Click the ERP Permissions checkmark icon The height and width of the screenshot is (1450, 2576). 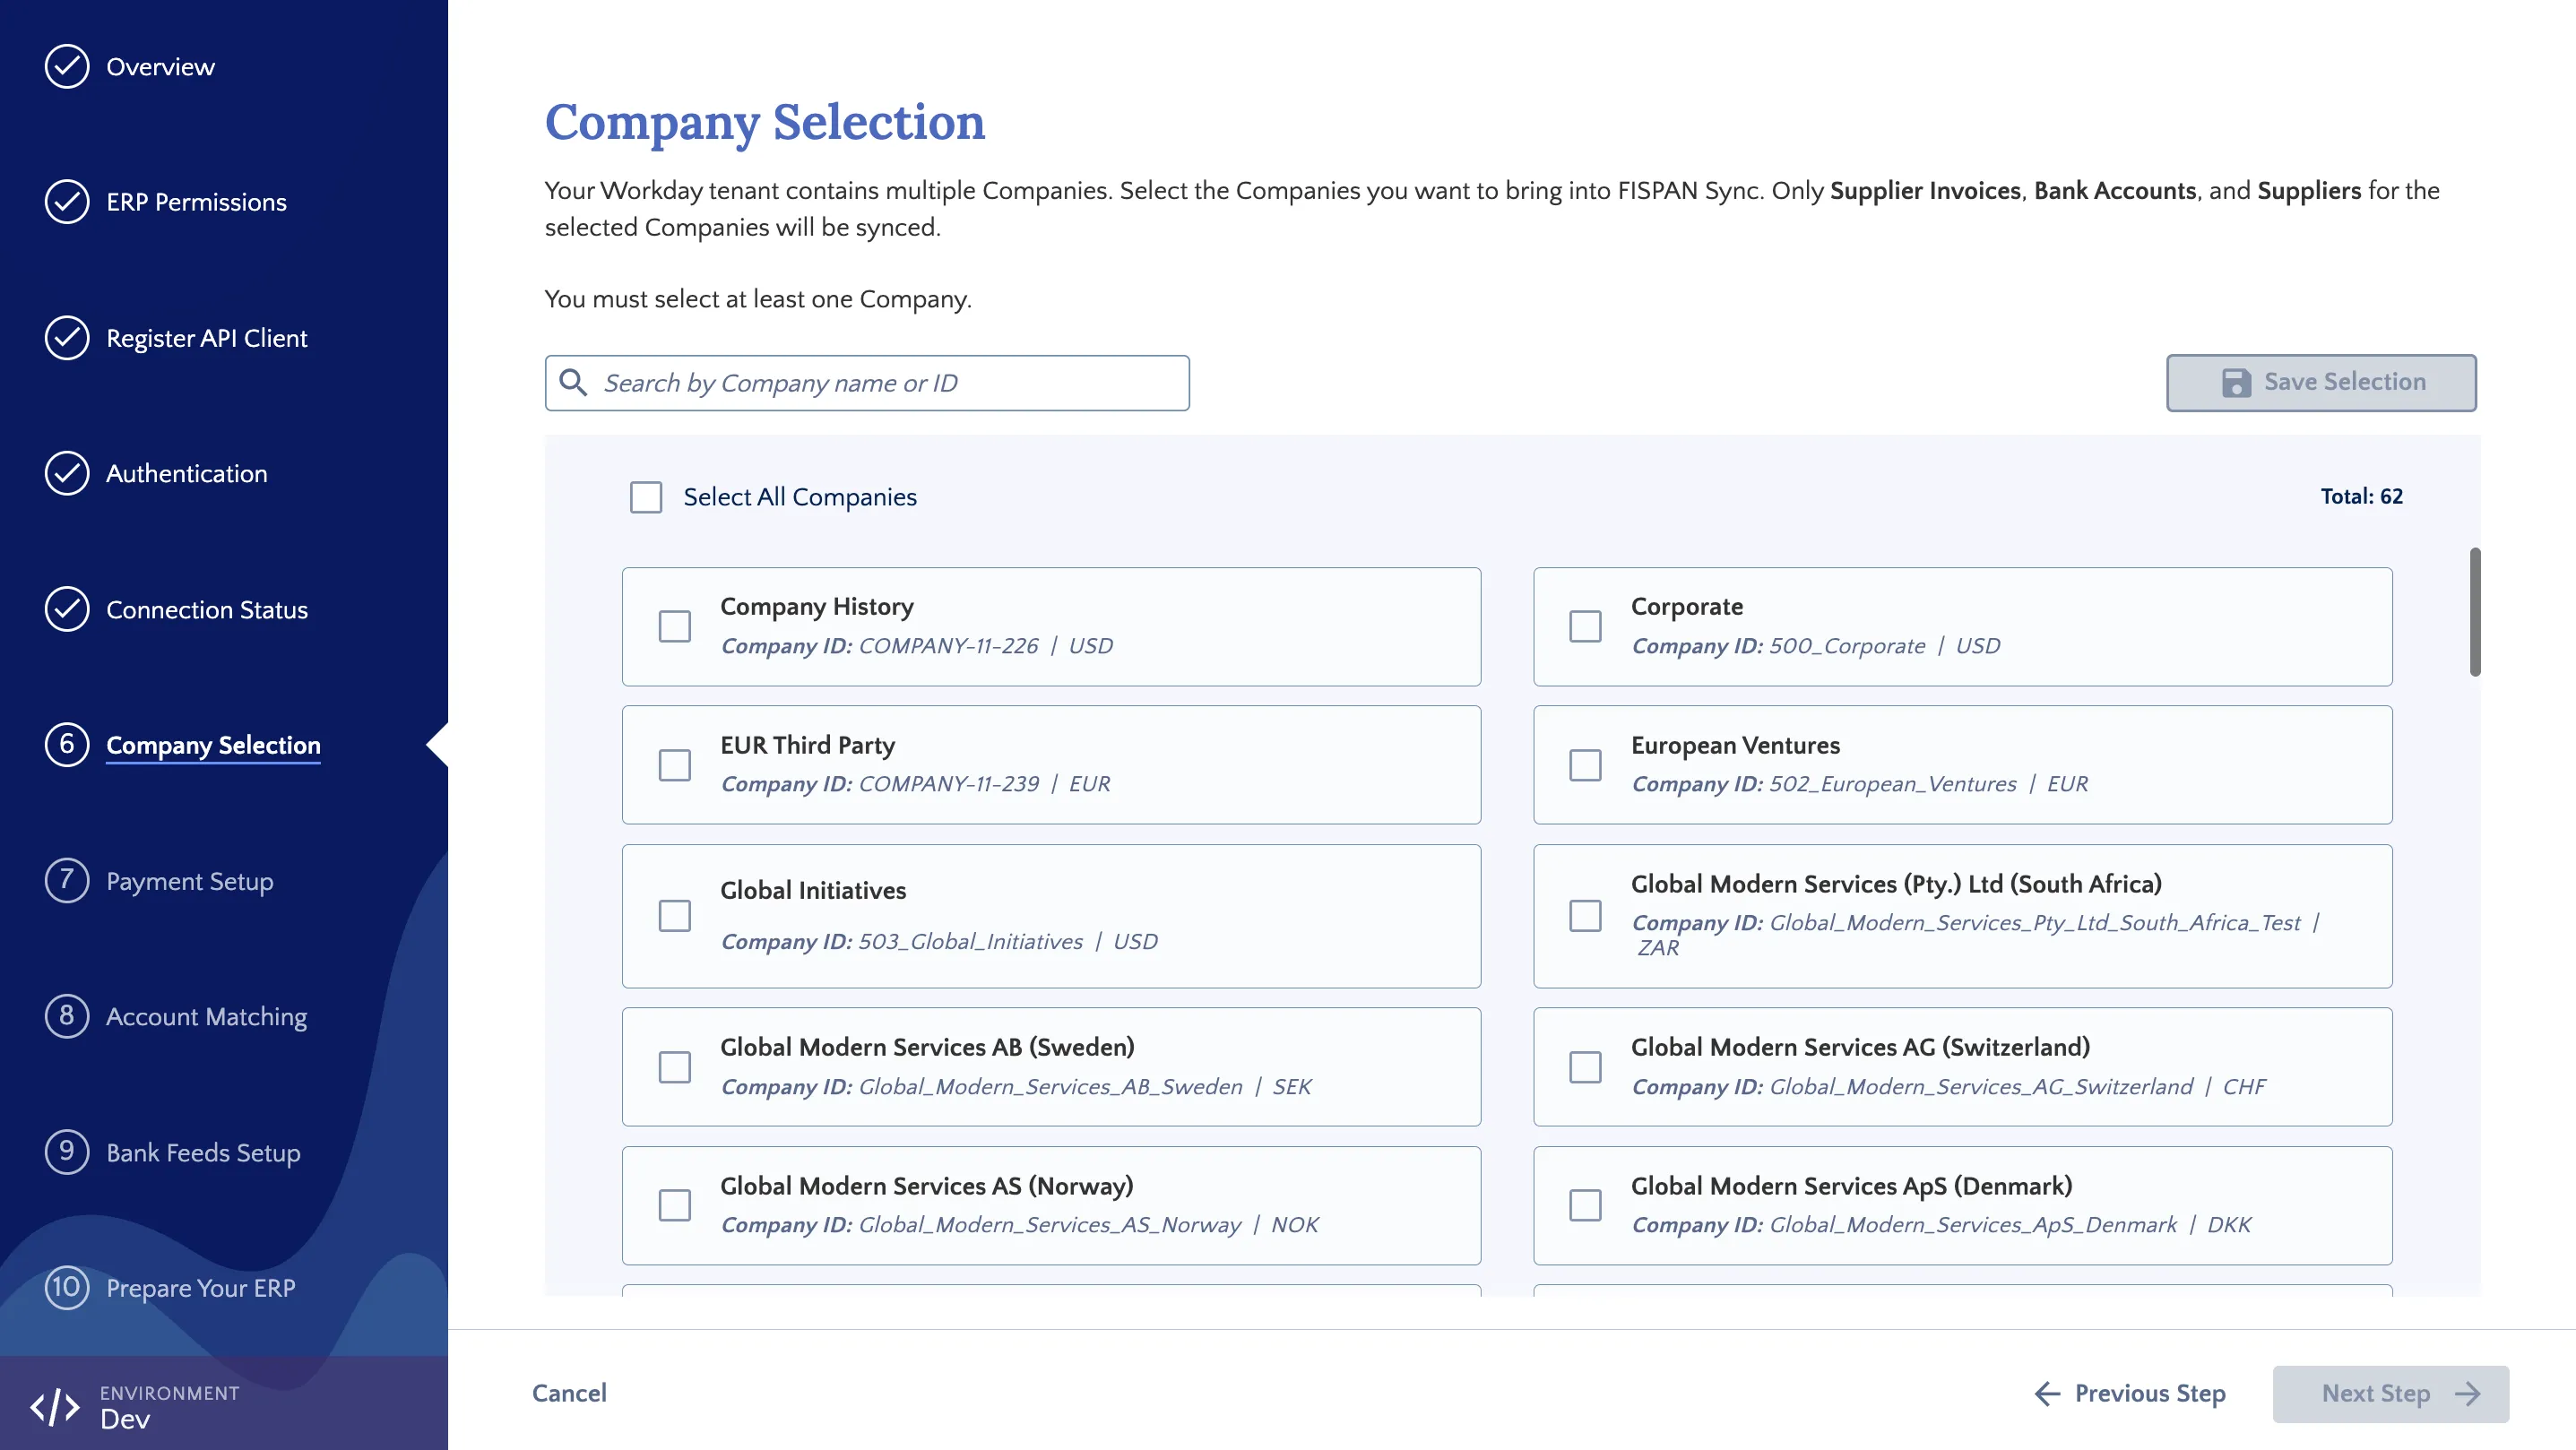click(67, 202)
